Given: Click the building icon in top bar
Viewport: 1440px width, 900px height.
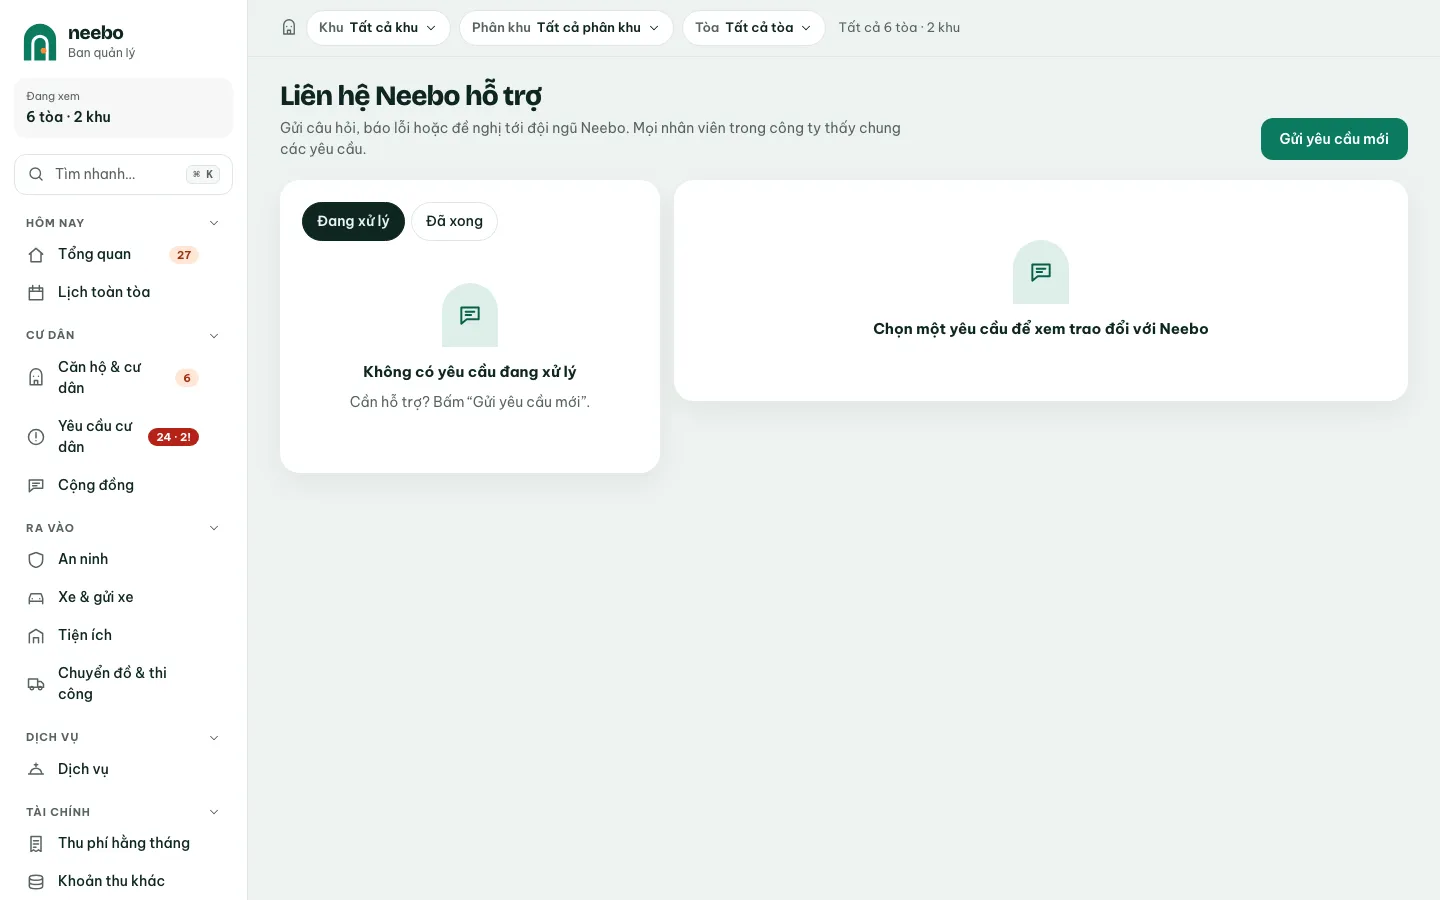Looking at the screenshot, I should point(289,28).
